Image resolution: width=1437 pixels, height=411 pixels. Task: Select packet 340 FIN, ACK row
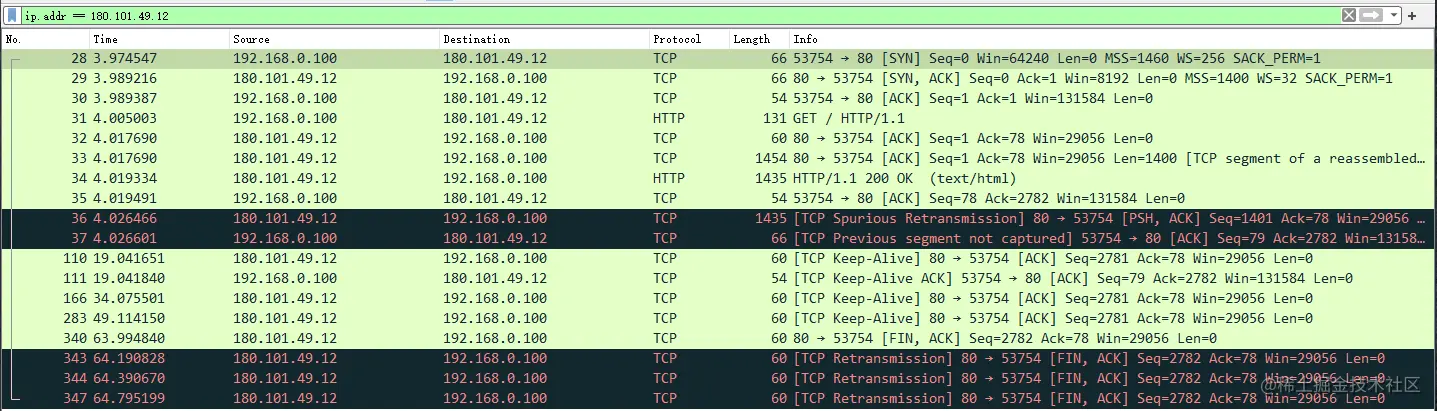pyautogui.click(x=718, y=339)
